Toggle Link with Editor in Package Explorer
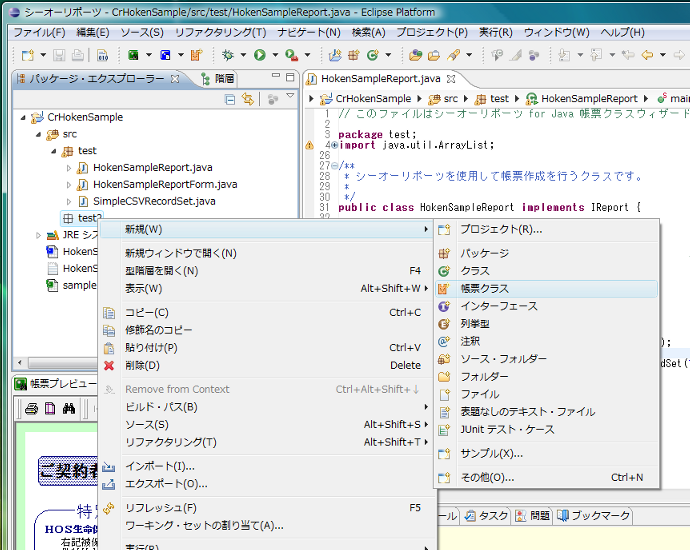 (248, 99)
